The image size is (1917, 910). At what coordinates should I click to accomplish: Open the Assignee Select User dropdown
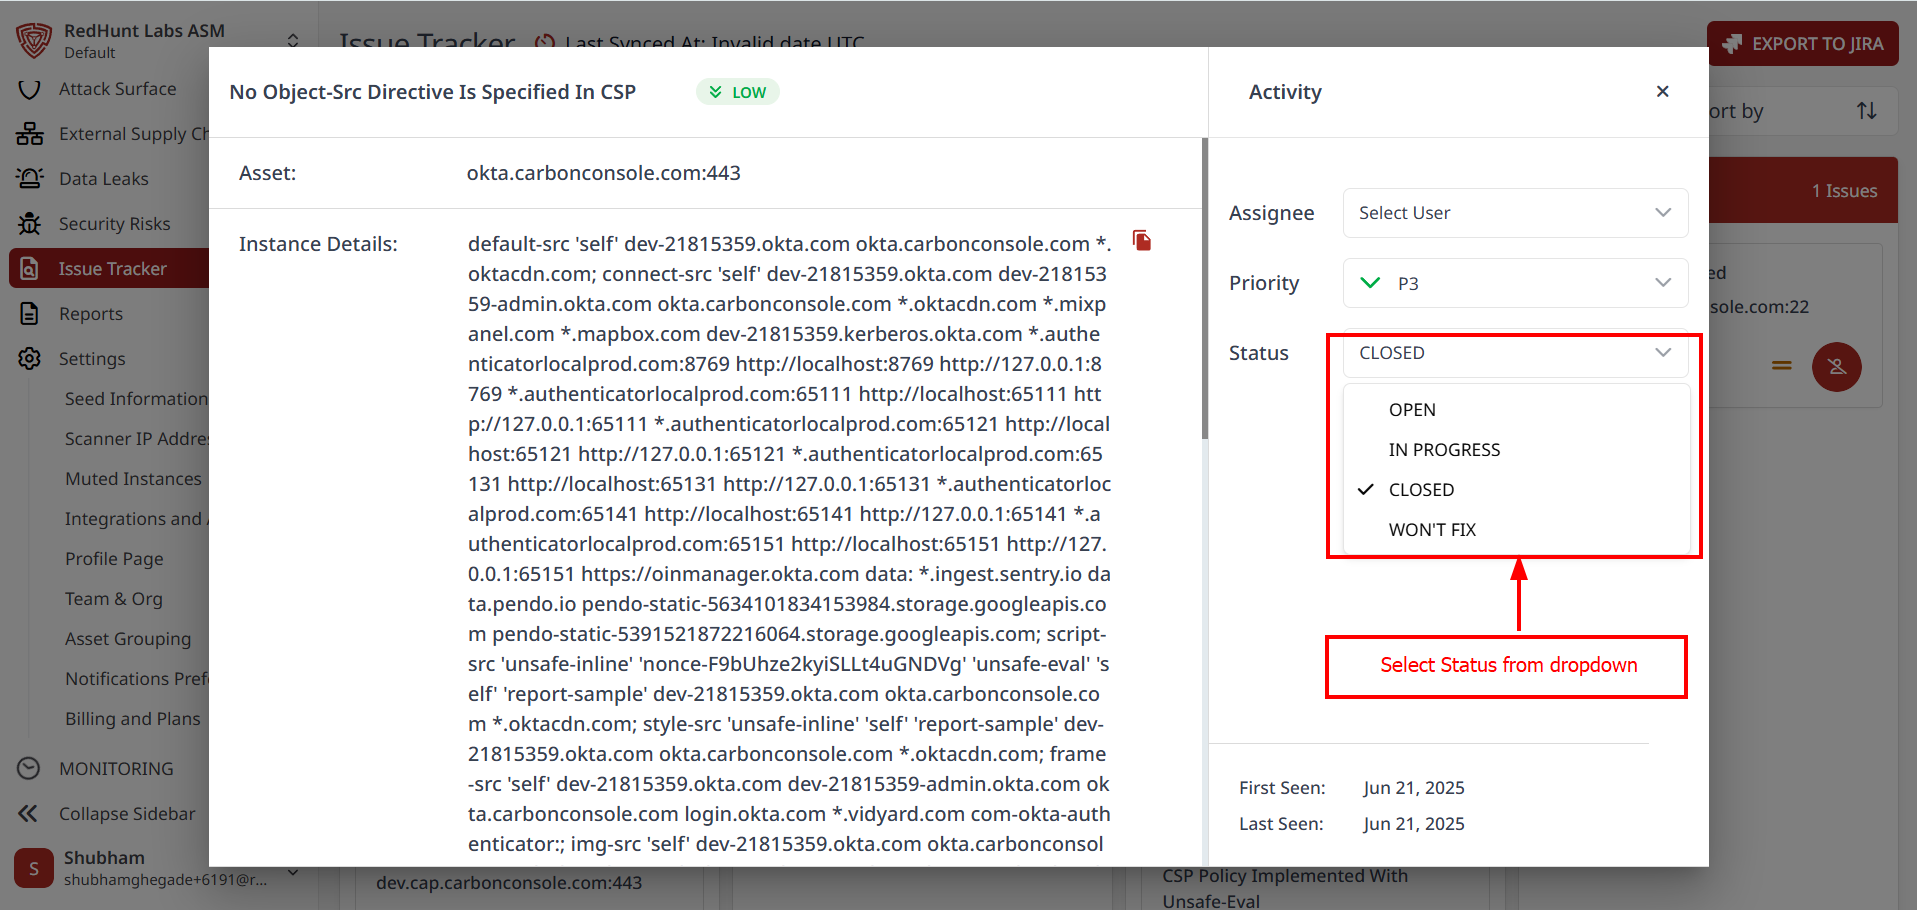(1515, 213)
